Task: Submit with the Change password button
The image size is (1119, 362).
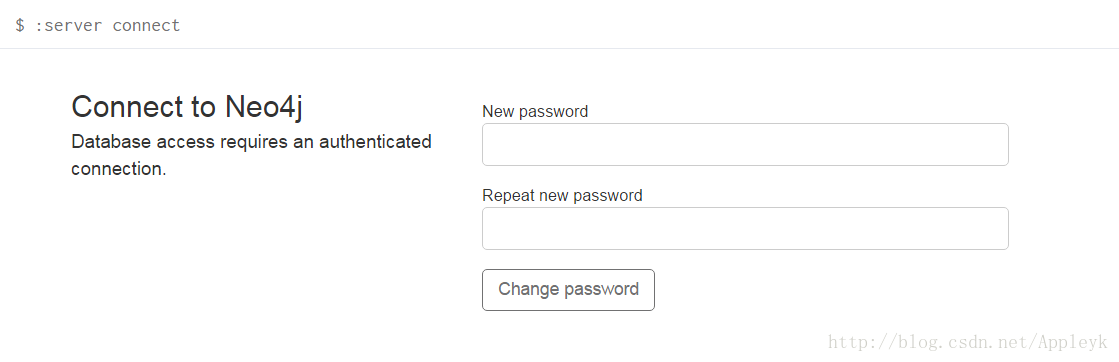Action: click(x=568, y=290)
